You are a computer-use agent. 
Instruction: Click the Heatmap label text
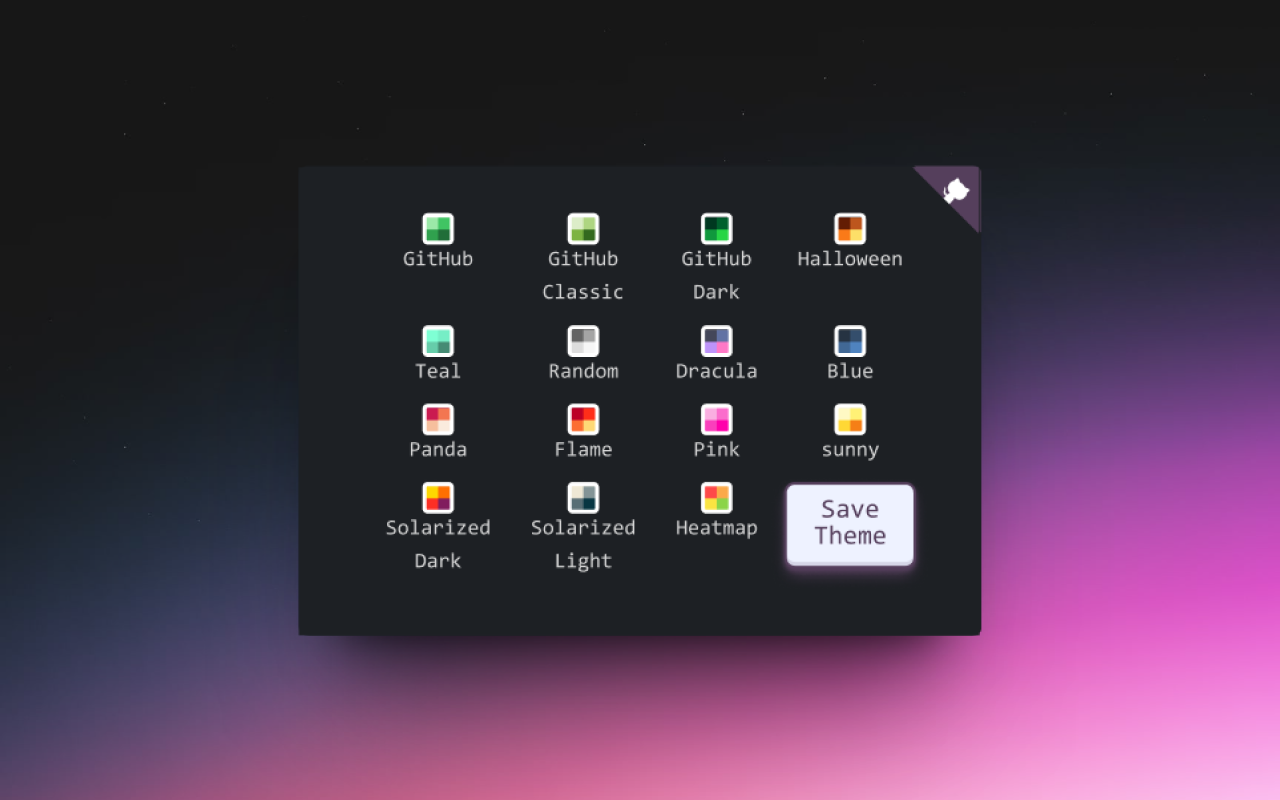click(716, 526)
